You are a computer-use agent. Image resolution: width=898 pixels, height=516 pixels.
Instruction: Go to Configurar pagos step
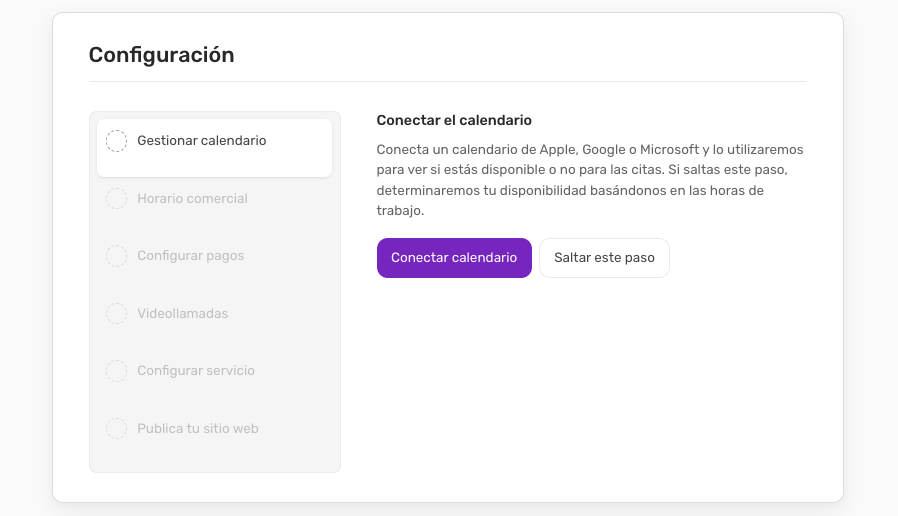214,256
